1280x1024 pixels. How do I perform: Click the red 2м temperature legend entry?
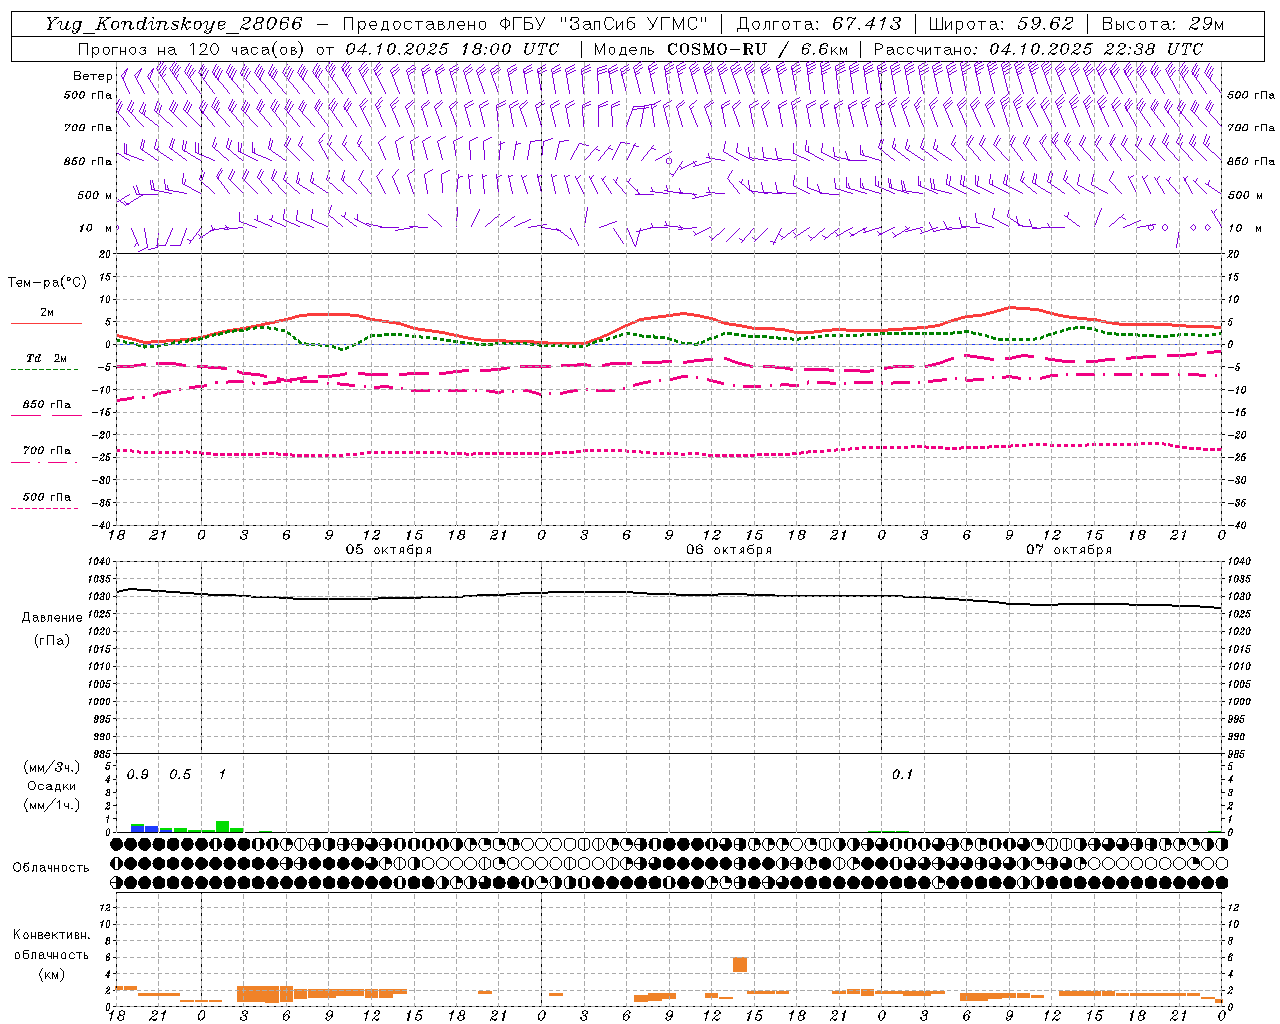point(46,315)
